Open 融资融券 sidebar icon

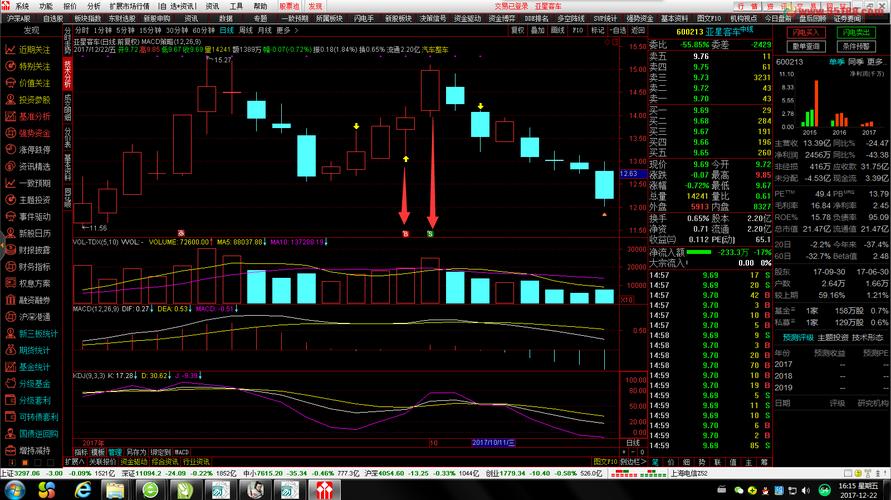pos(10,300)
